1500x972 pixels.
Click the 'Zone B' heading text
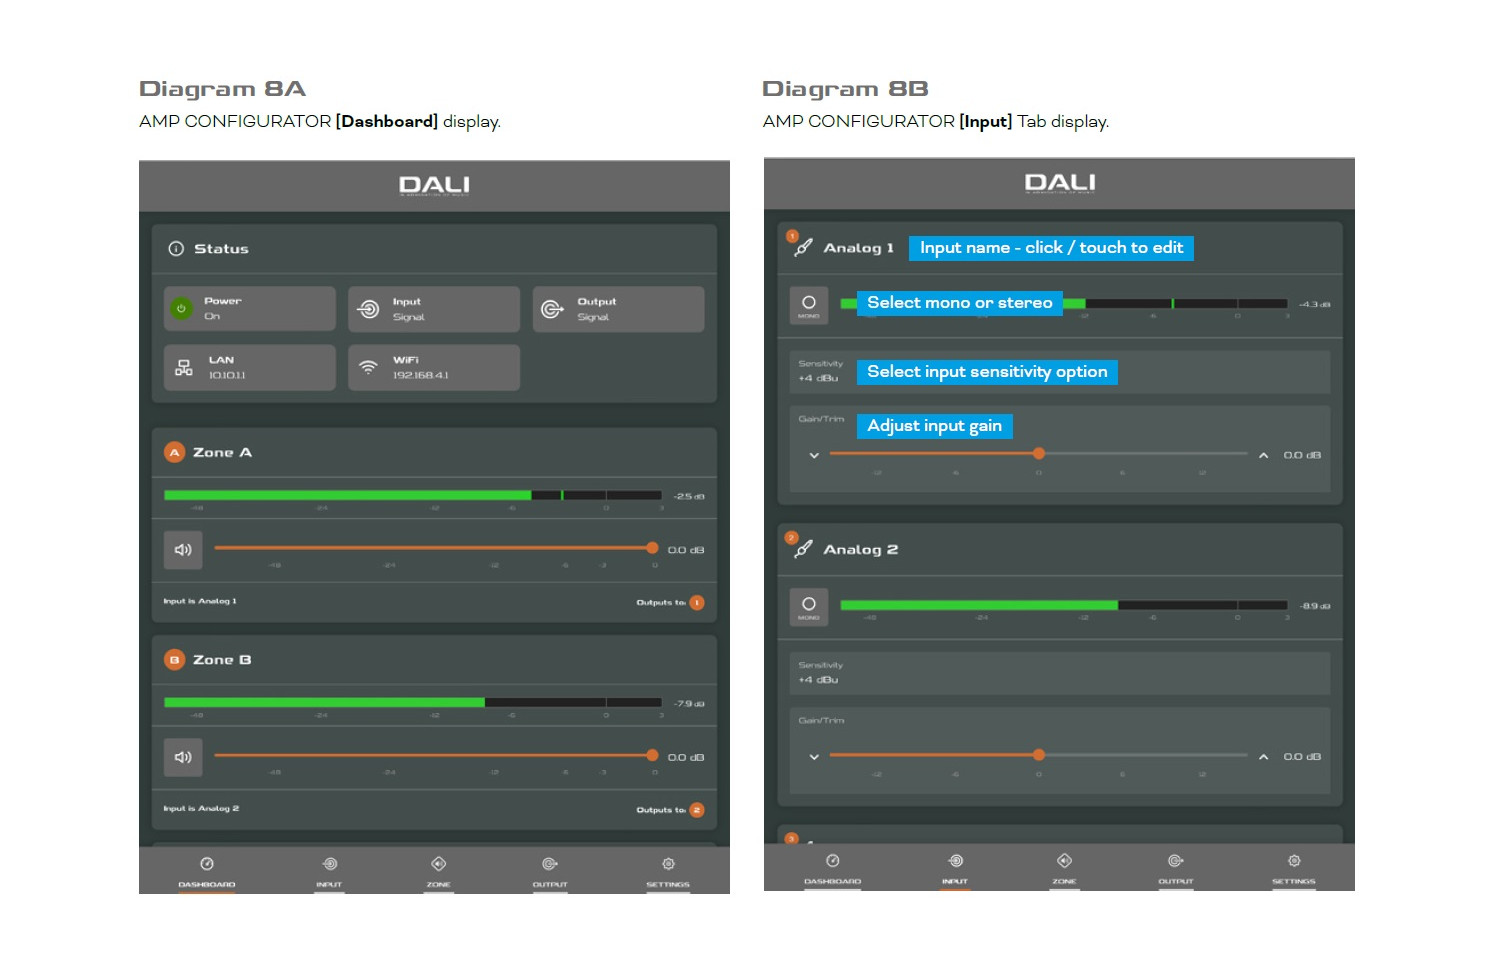222,660
